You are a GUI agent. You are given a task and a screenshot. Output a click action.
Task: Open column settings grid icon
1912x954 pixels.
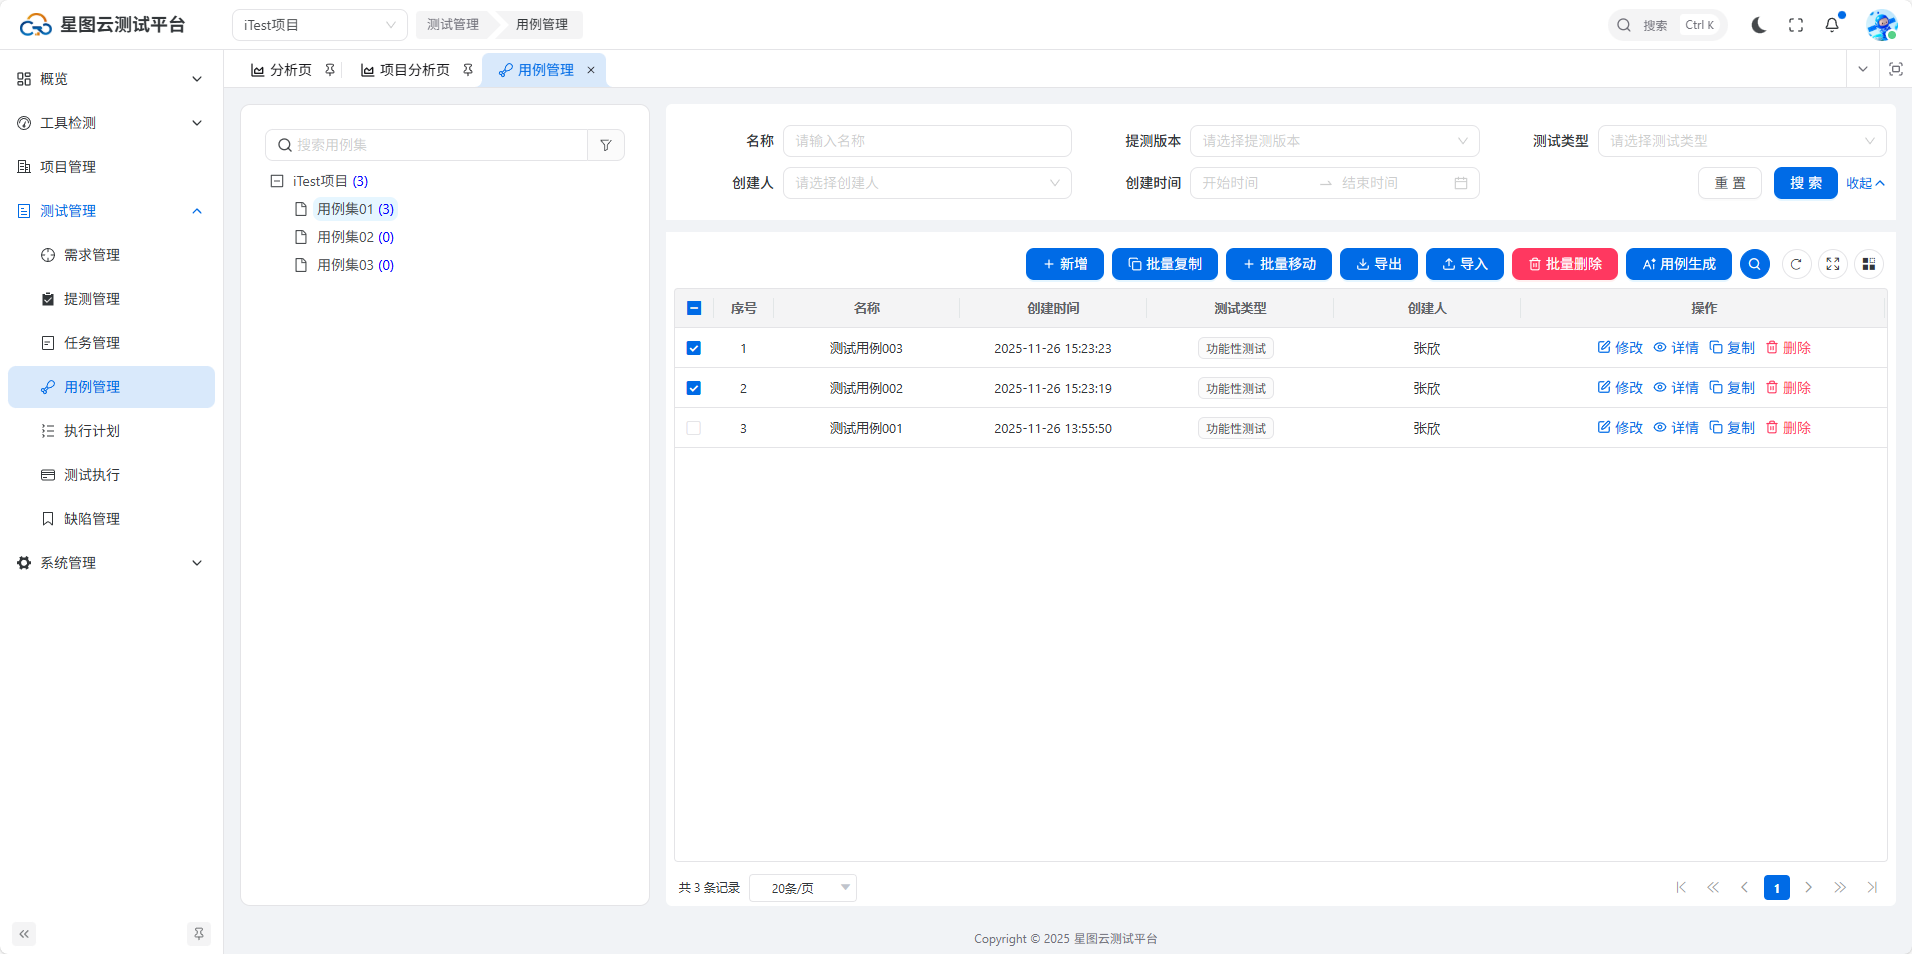tap(1868, 264)
